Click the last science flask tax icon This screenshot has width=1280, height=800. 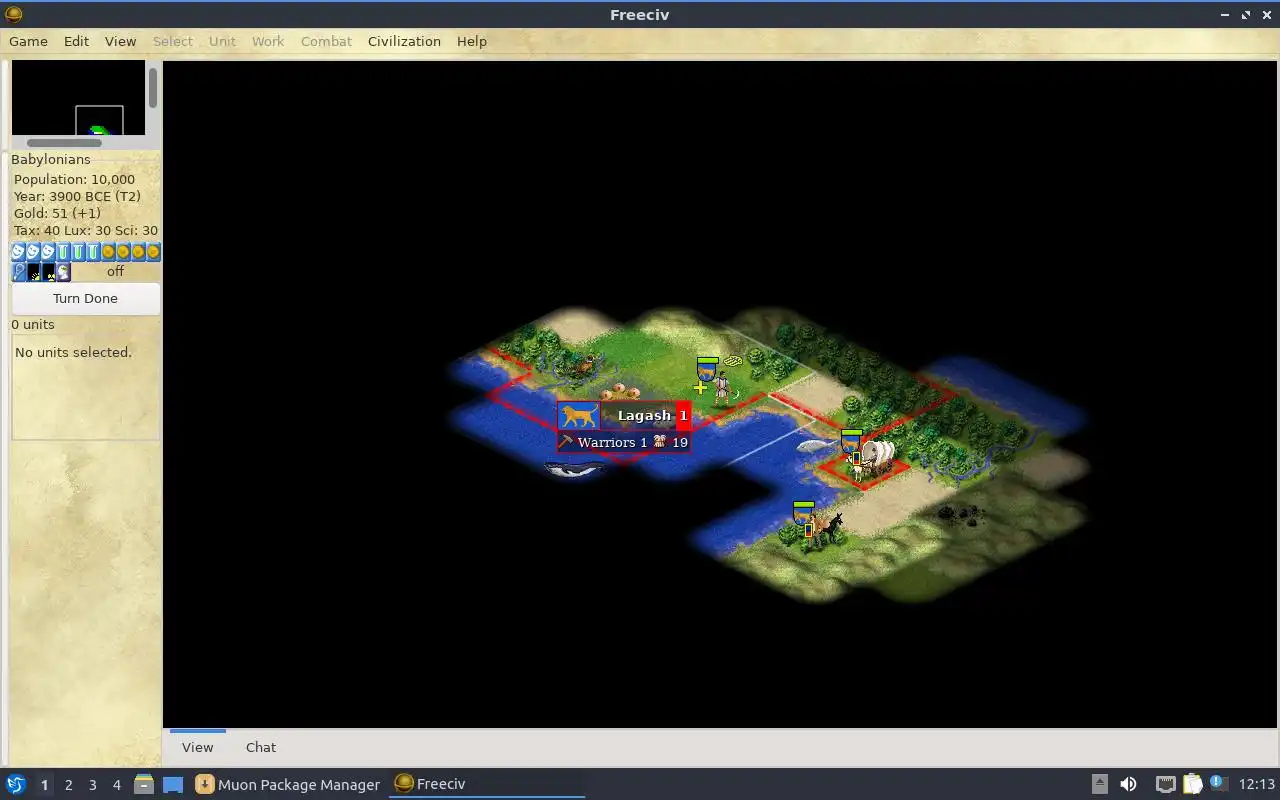[x=93, y=252]
